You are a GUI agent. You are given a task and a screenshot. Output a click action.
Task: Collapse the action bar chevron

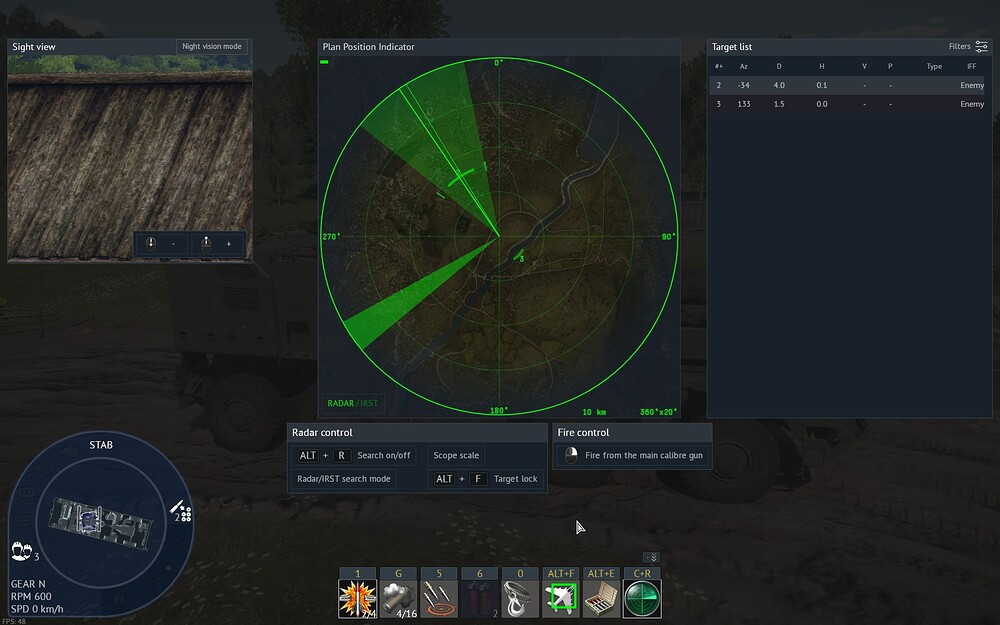coord(651,557)
